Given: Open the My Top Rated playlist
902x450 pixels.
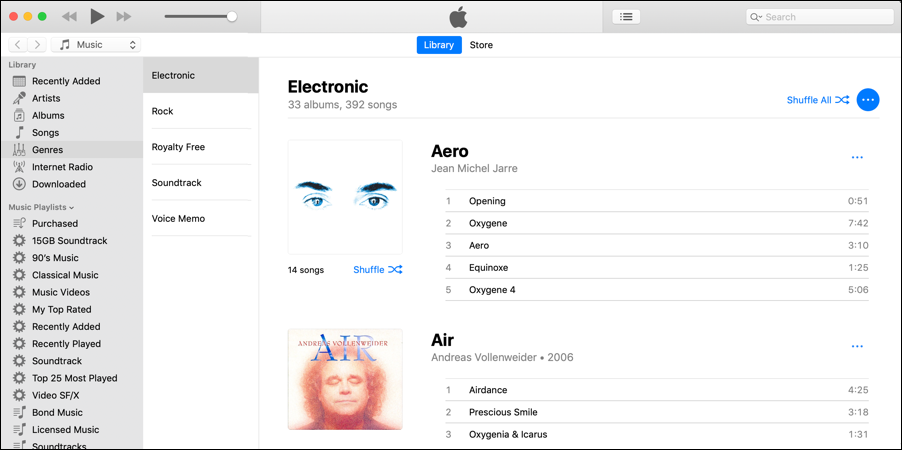Looking at the screenshot, I should click(x=72, y=310).
